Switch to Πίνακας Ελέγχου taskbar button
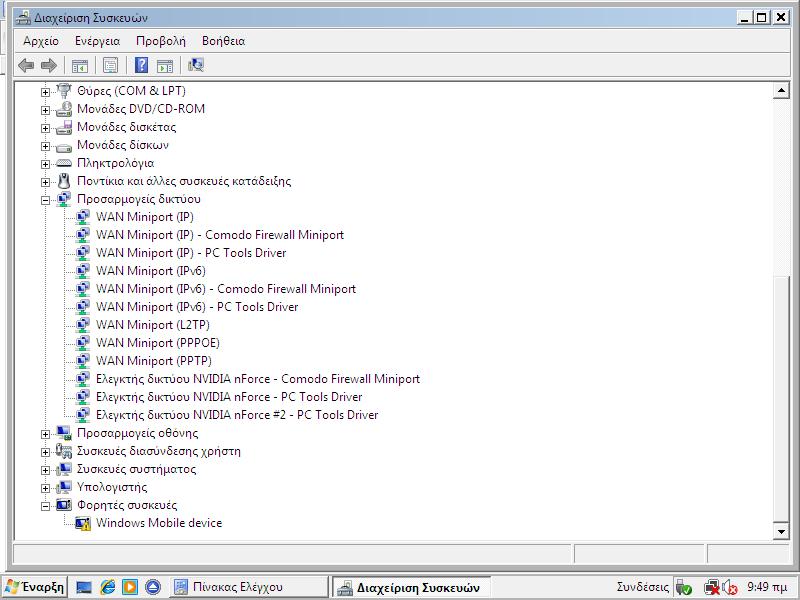 [247, 587]
